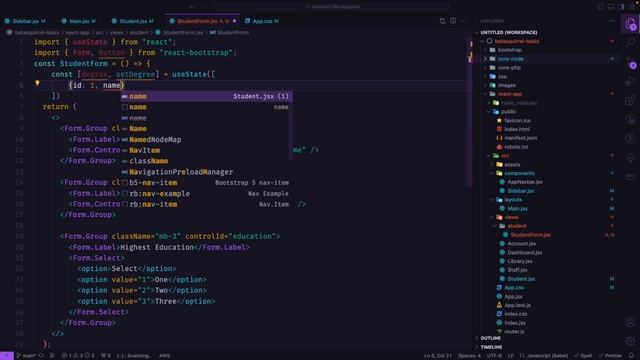
Task: Expand the TIMELINE section
Action: [491, 347]
